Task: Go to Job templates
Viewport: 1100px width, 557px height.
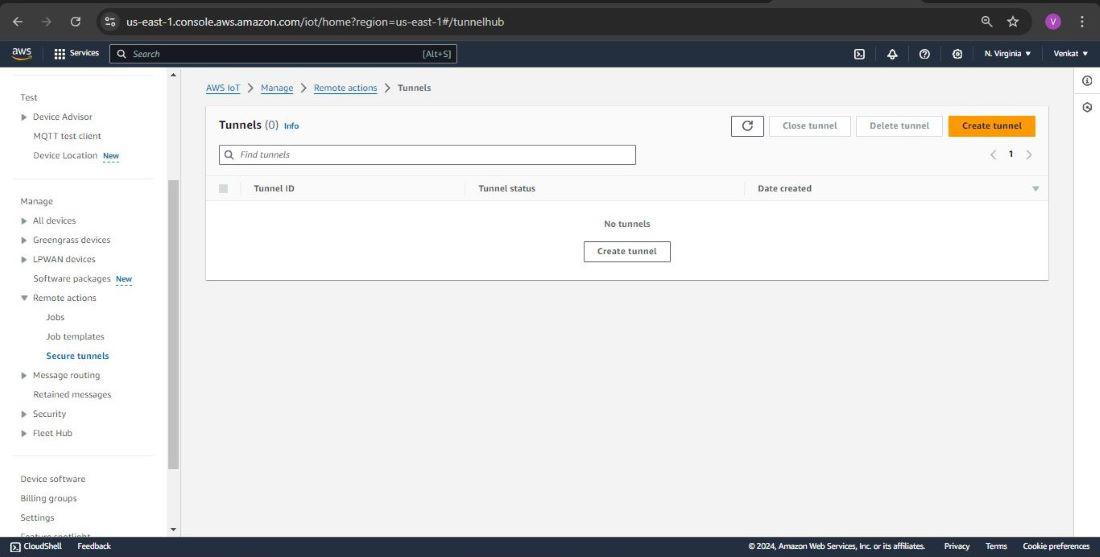Action: pyautogui.click(x=75, y=337)
